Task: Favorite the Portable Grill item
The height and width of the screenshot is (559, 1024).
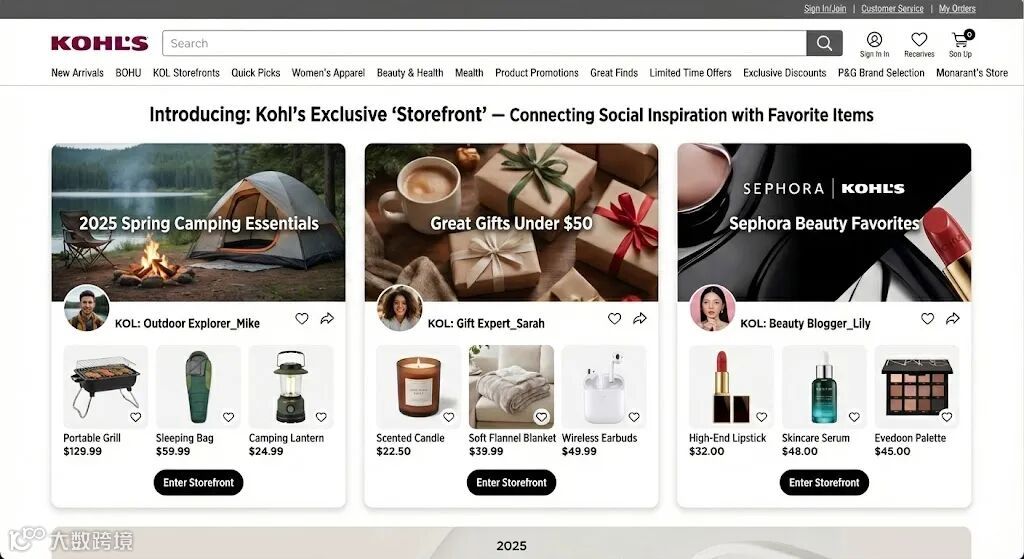Action: [135, 417]
